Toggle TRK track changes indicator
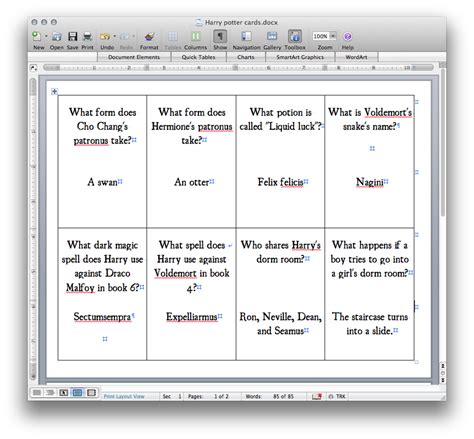Screen dimensions: 474x439 (x=337, y=396)
